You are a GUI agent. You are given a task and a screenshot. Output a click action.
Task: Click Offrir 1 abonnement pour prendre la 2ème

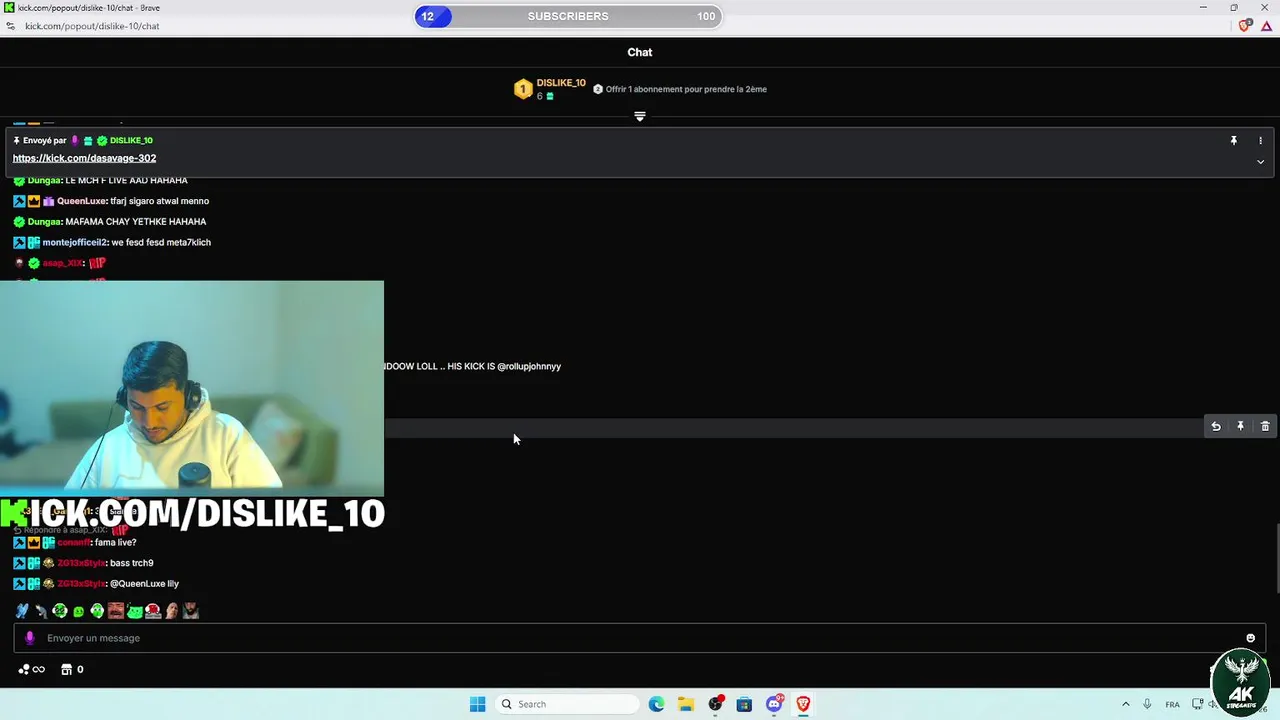tap(686, 89)
